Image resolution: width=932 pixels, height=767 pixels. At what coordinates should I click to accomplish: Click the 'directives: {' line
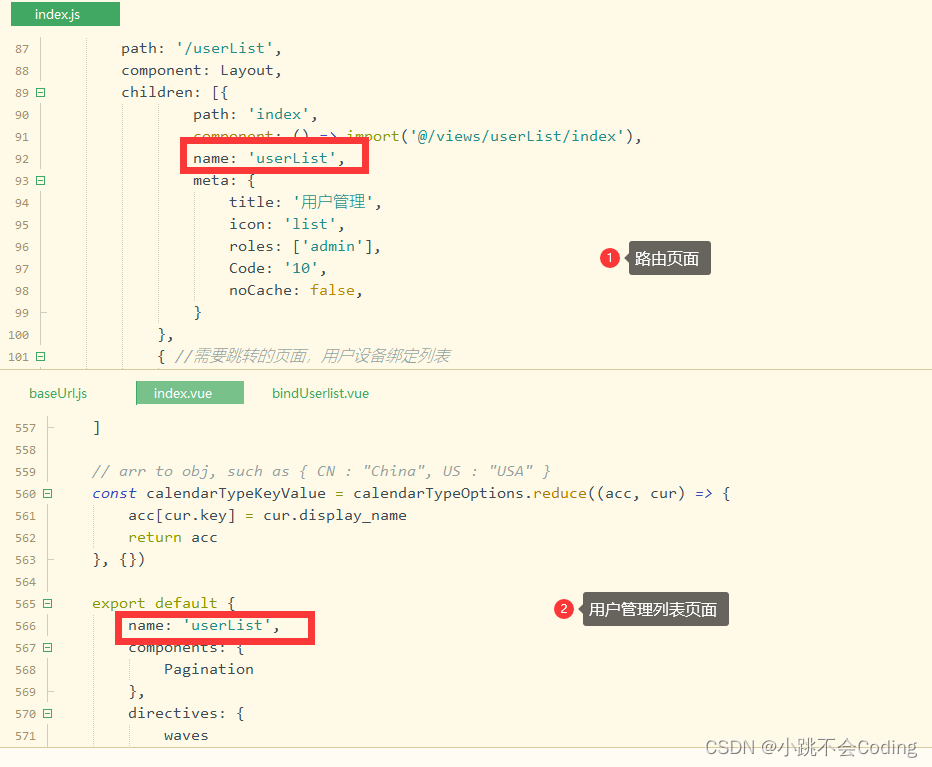point(186,713)
